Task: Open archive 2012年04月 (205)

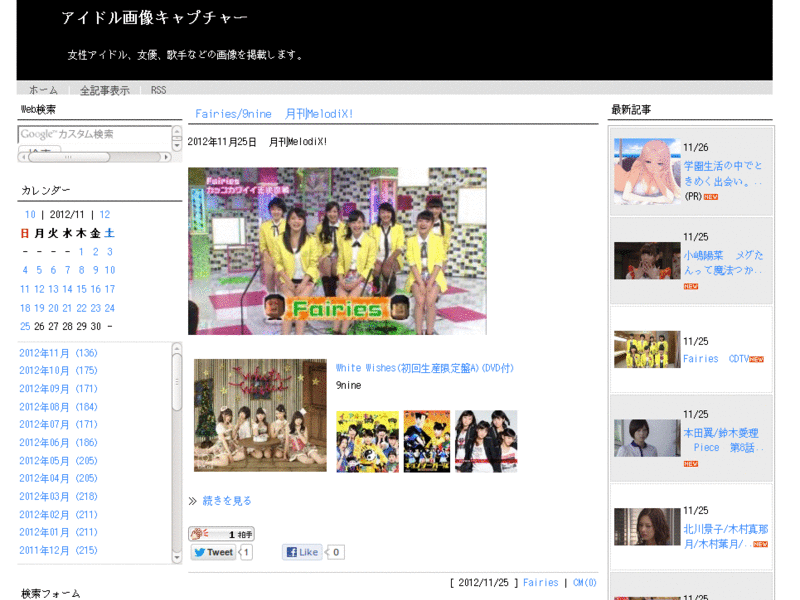Action: (x=58, y=479)
